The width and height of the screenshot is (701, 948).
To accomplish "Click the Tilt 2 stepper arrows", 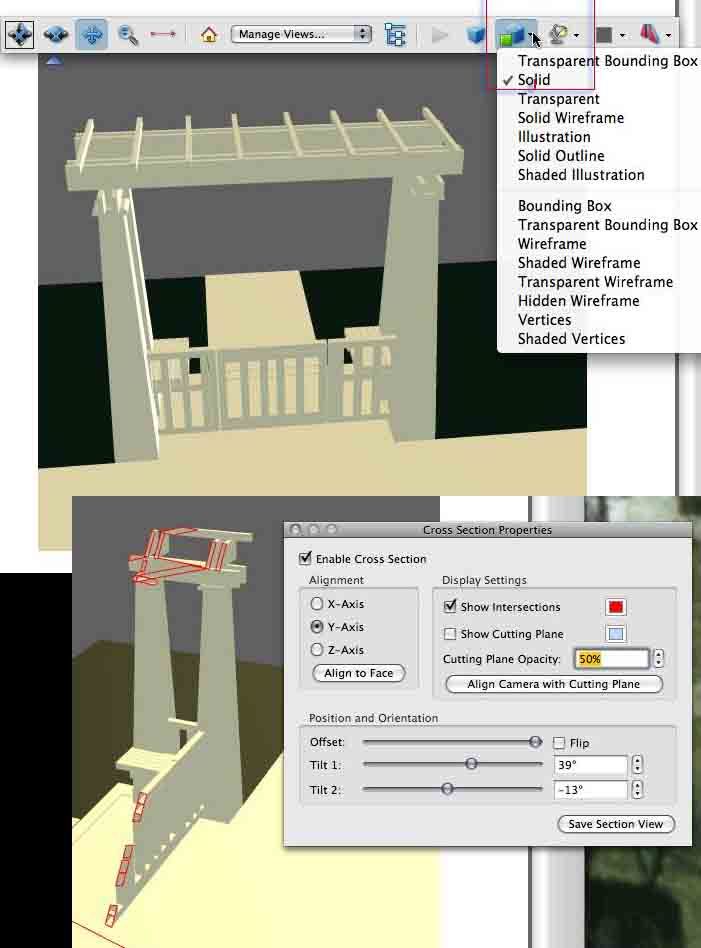I will (x=637, y=790).
